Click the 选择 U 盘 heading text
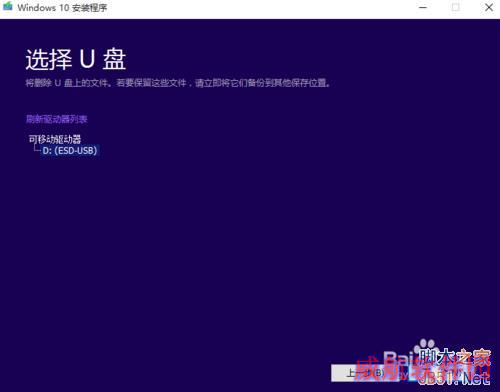 [x=76, y=59]
